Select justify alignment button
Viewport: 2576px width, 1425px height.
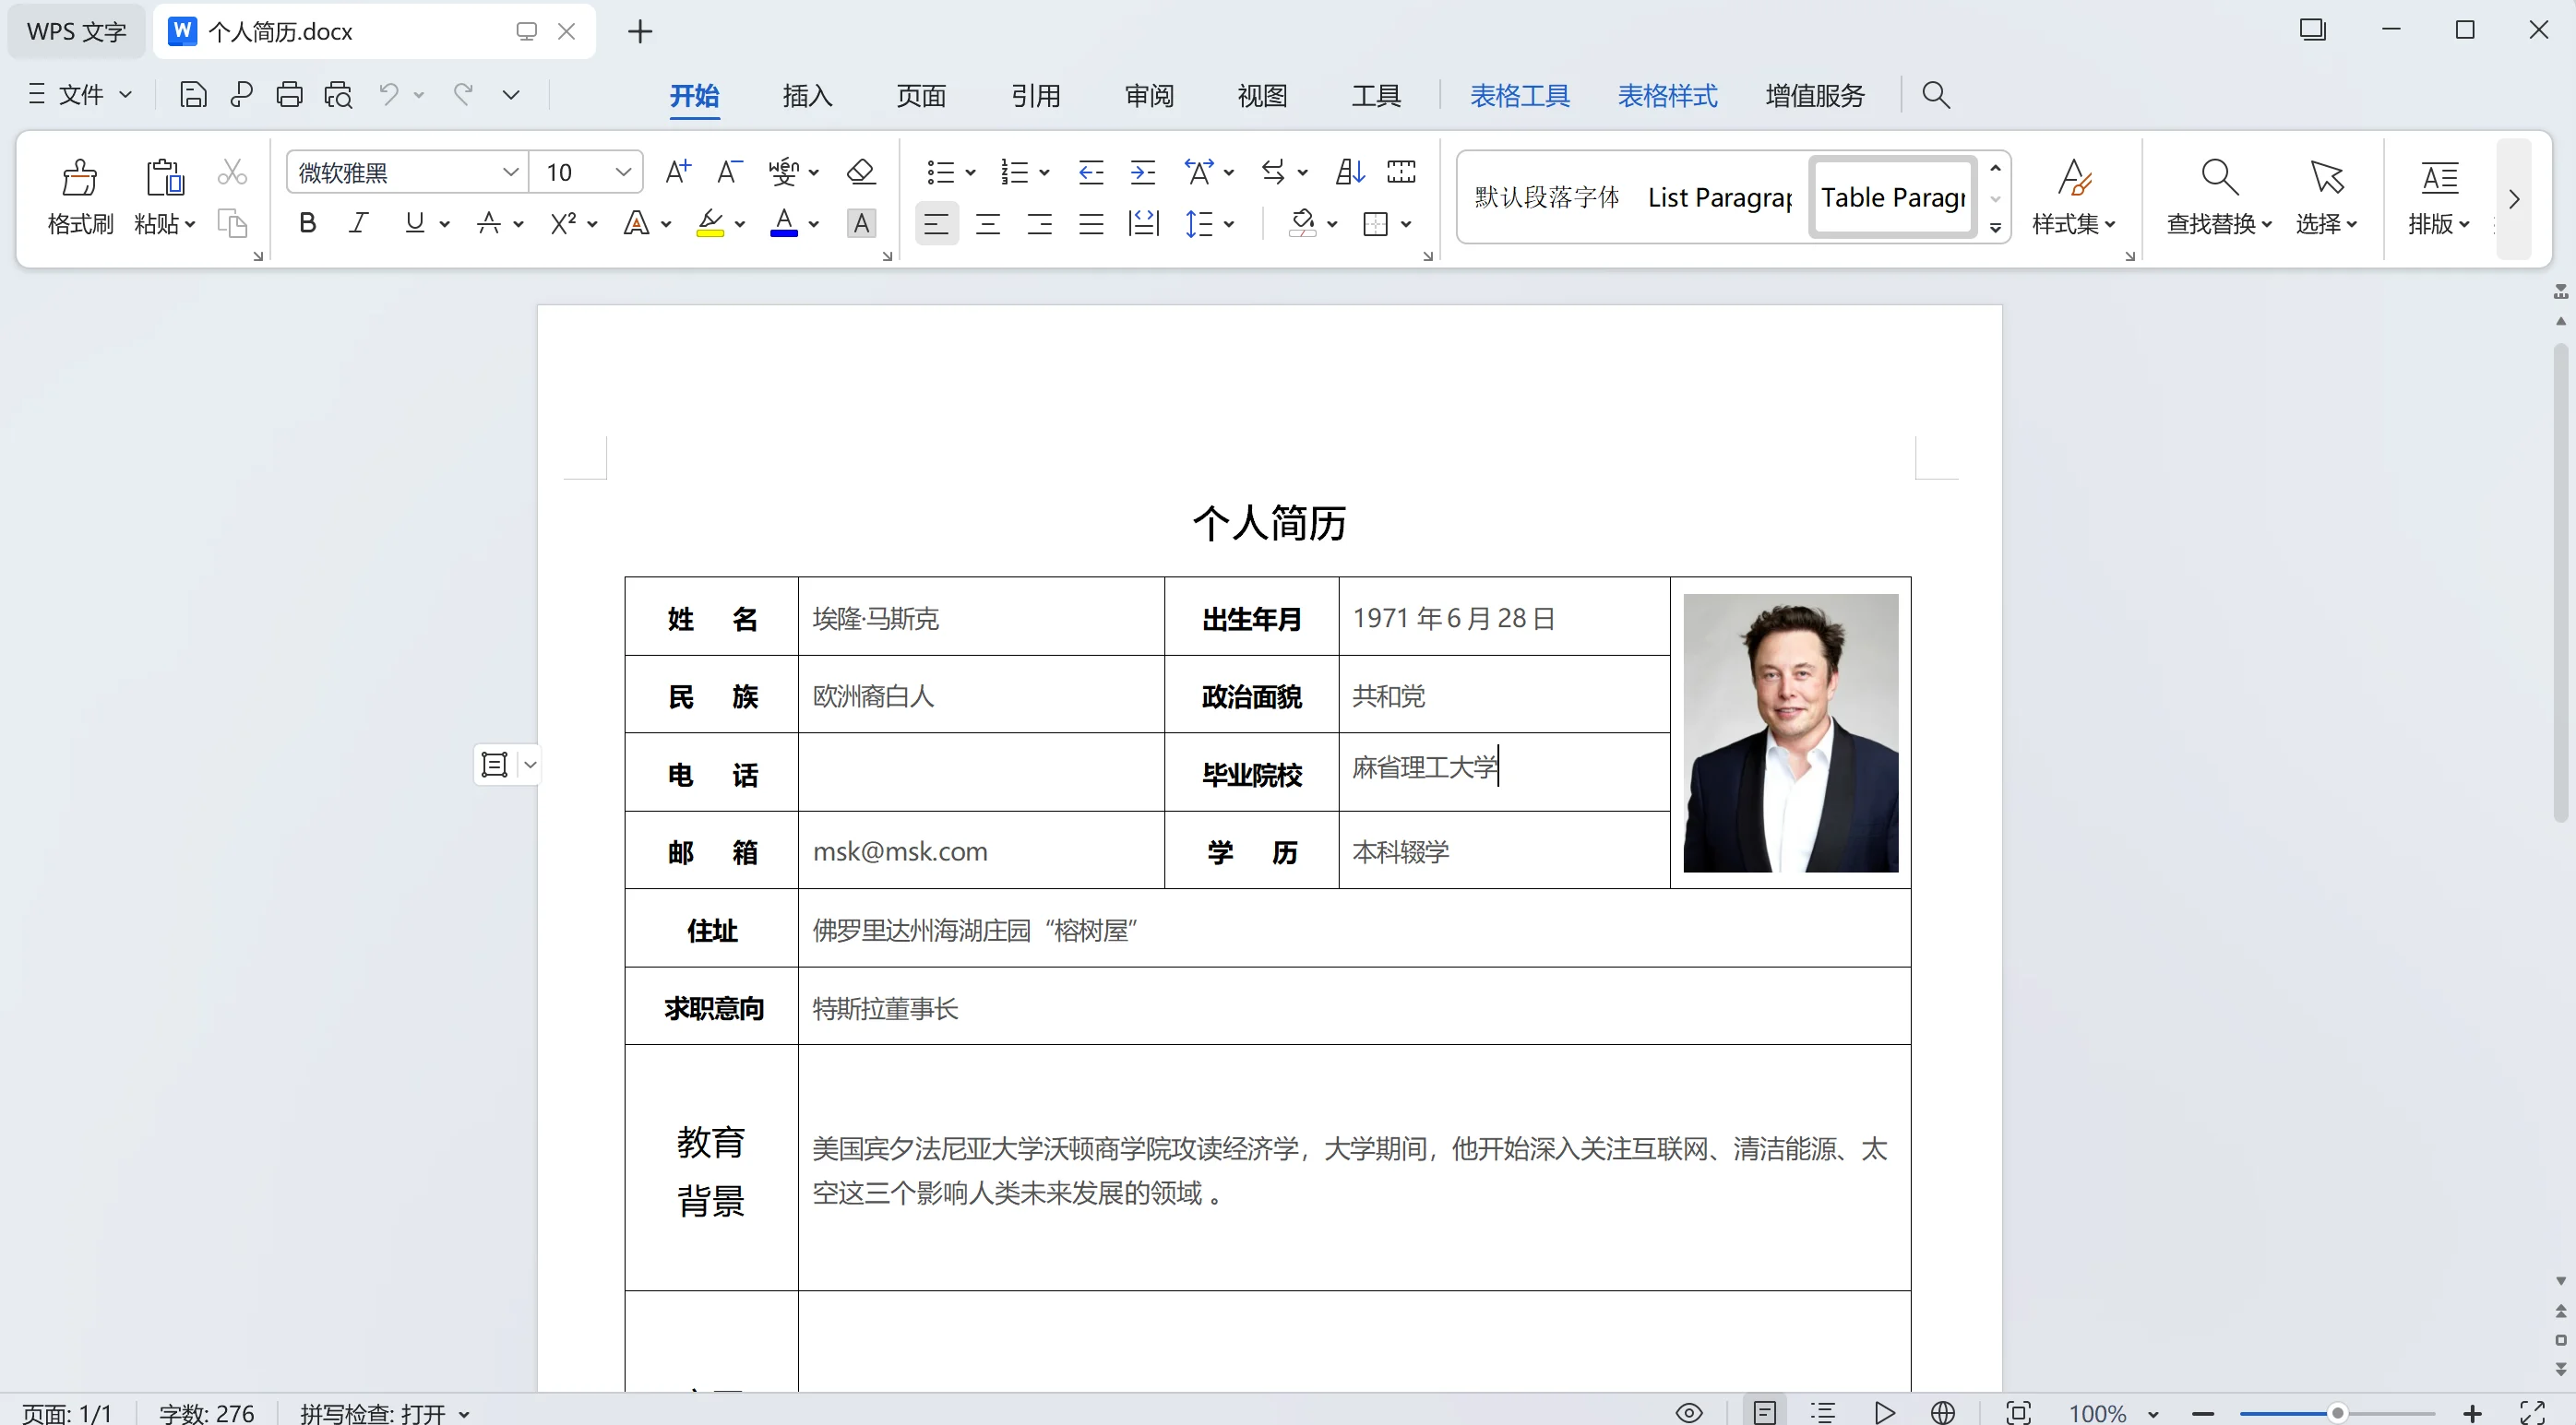[1091, 224]
